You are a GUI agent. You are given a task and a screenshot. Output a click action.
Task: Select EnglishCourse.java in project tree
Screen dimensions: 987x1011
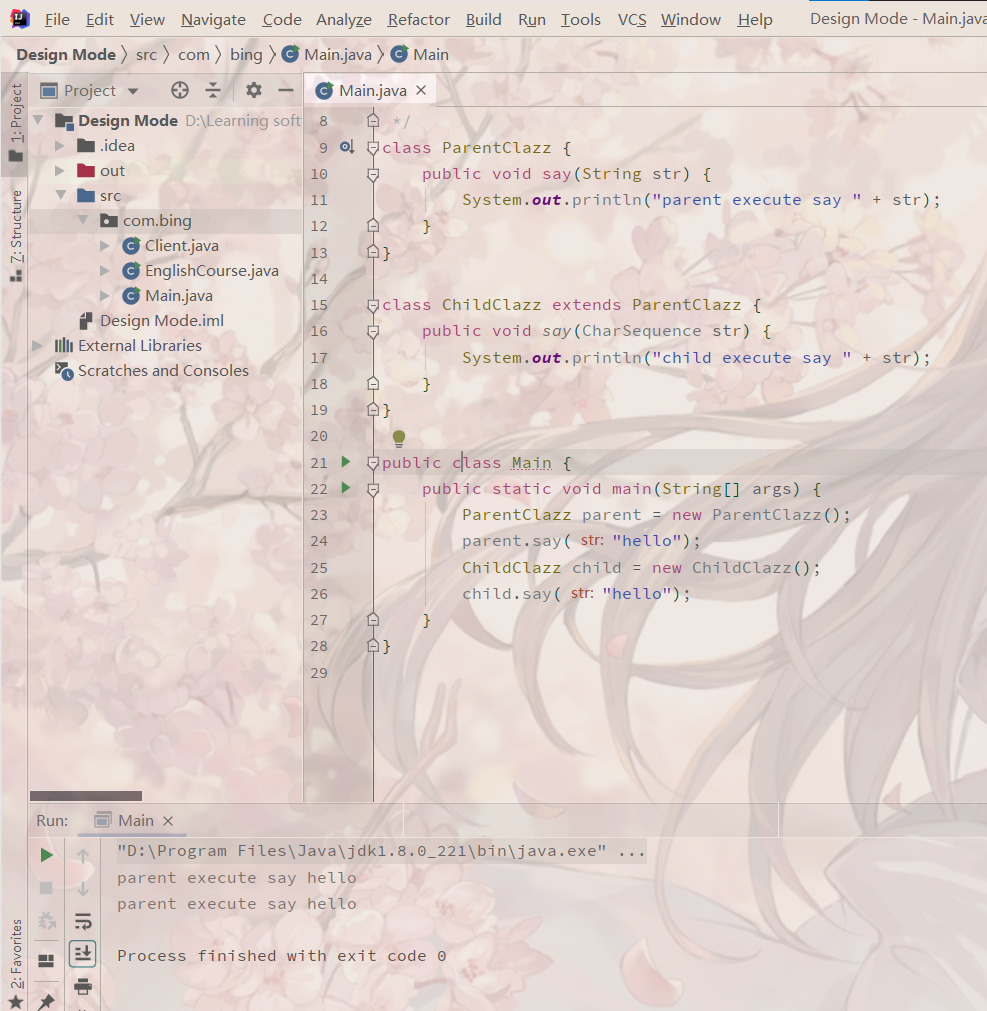pos(211,271)
